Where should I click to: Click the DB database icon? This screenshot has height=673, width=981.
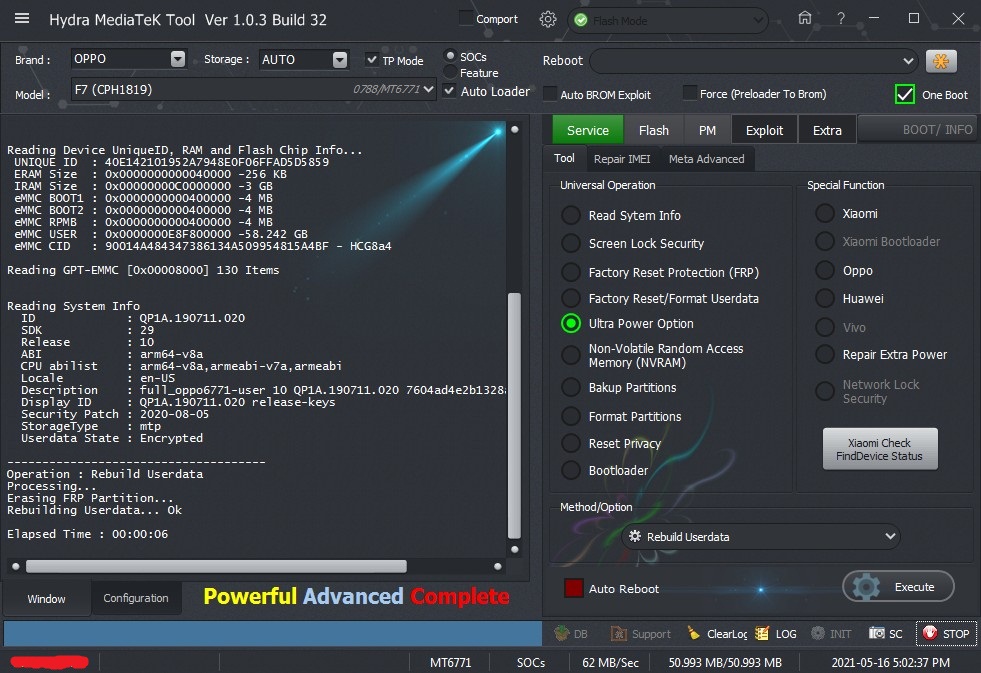562,634
